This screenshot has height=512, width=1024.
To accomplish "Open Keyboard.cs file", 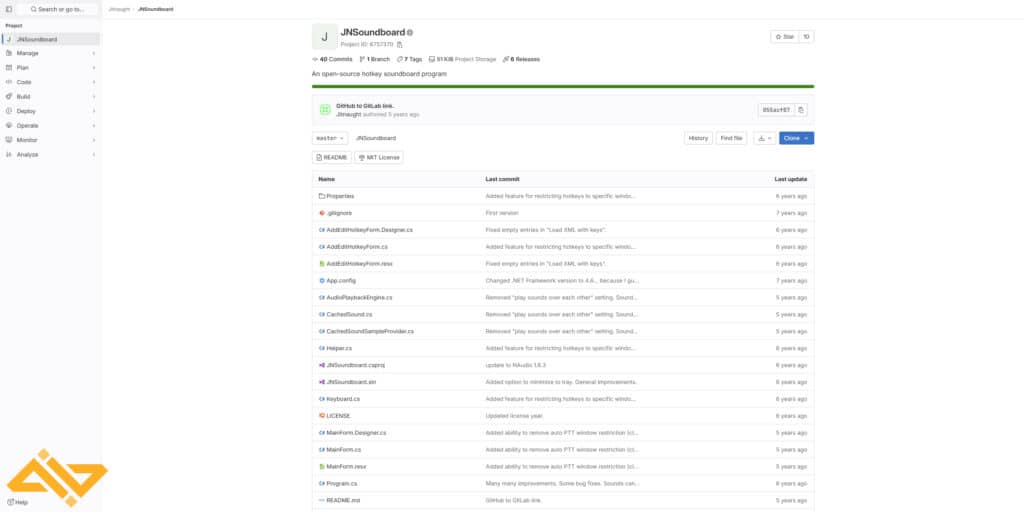I will tap(344, 399).
